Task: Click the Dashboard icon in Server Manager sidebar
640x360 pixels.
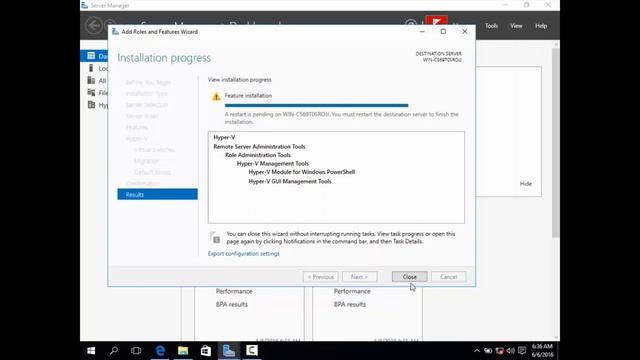Action: 91,56
